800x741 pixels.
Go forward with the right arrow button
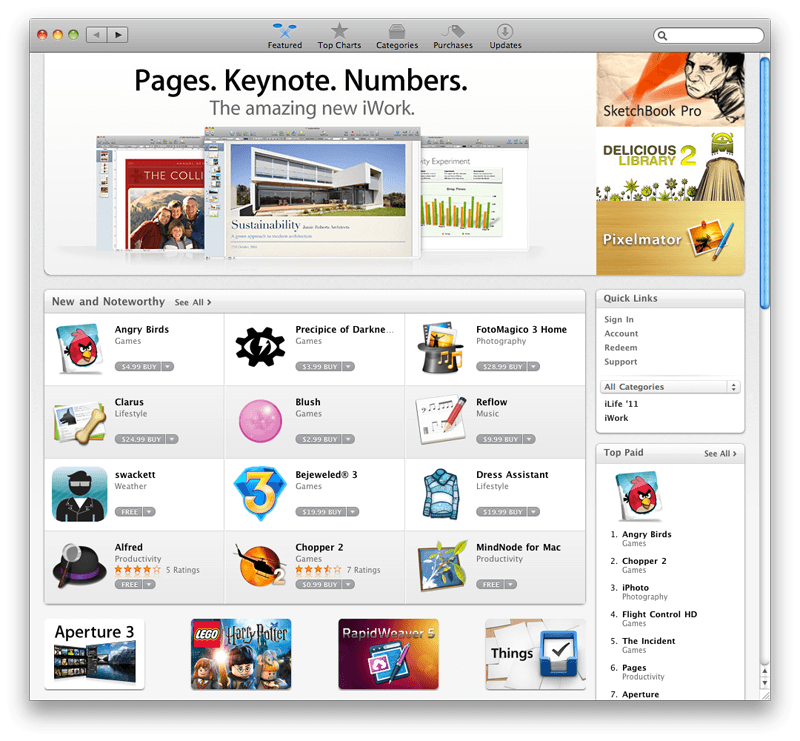[x=118, y=35]
